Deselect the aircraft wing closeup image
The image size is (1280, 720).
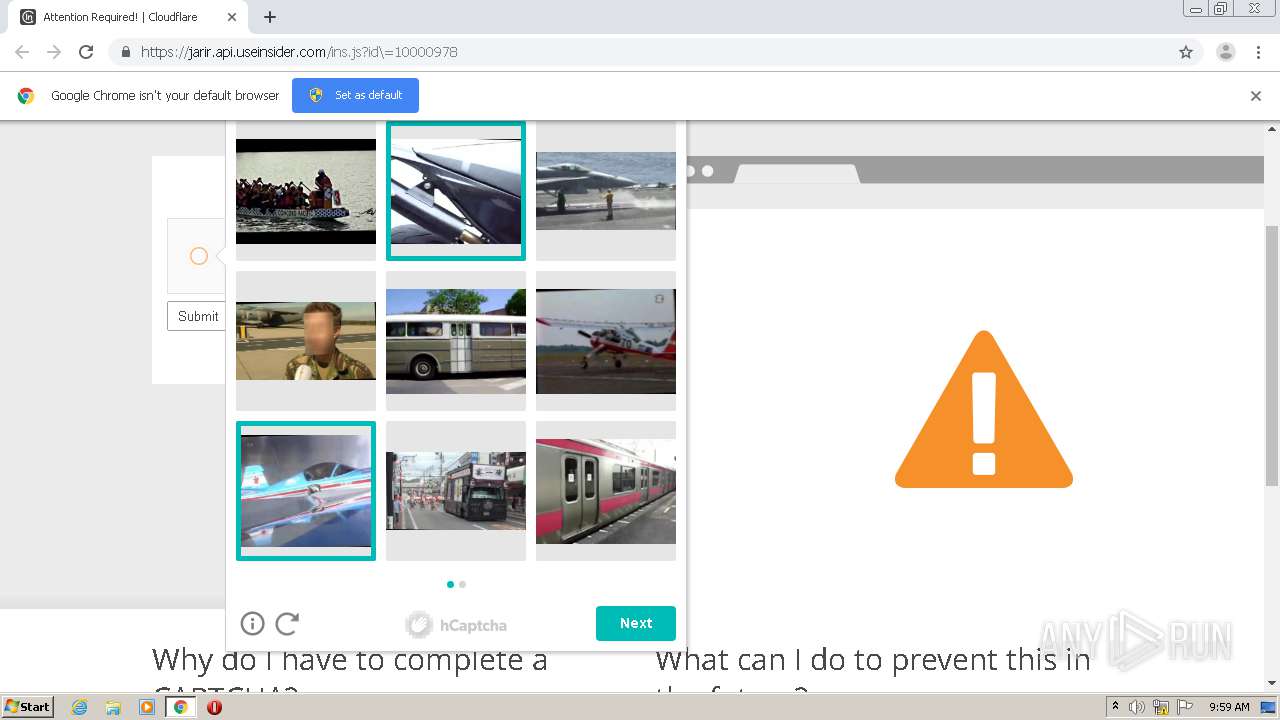(456, 191)
